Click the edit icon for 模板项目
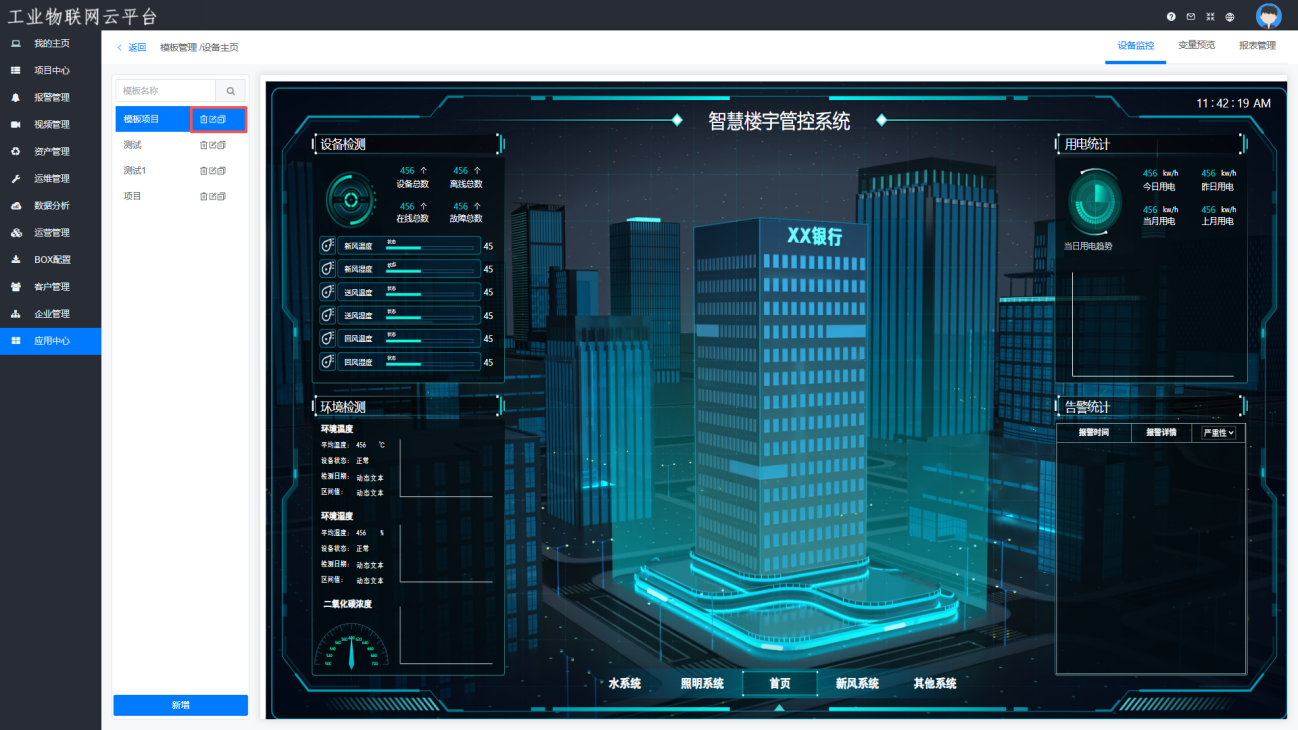Viewport: 1298px width, 730px height. (x=212, y=119)
